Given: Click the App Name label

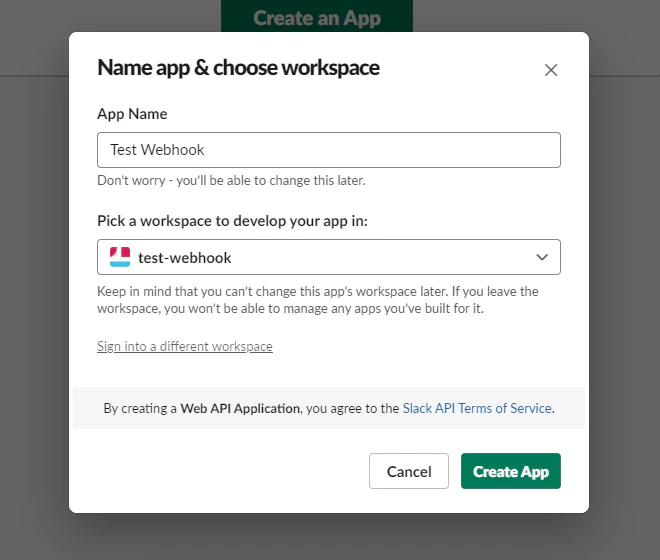Looking at the screenshot, I should (x=132, y=114).
